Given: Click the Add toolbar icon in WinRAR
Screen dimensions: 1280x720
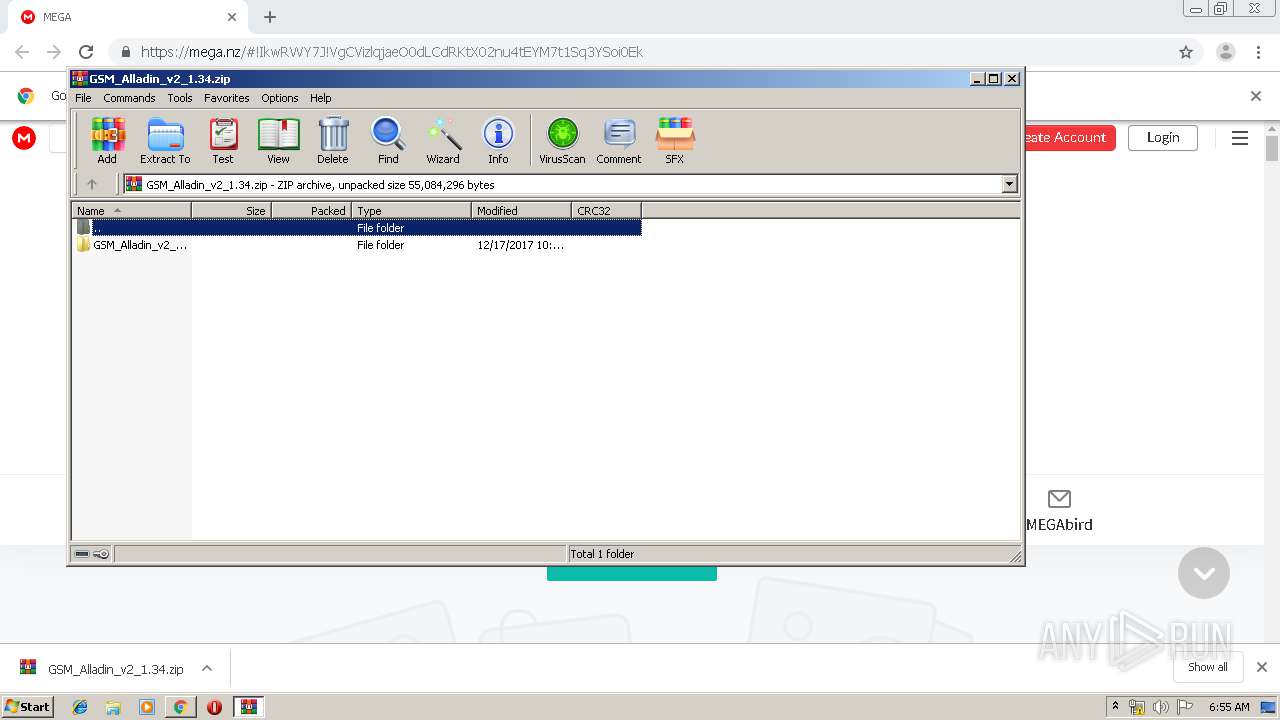Looking at the screenshot, I should click(107, 140).
